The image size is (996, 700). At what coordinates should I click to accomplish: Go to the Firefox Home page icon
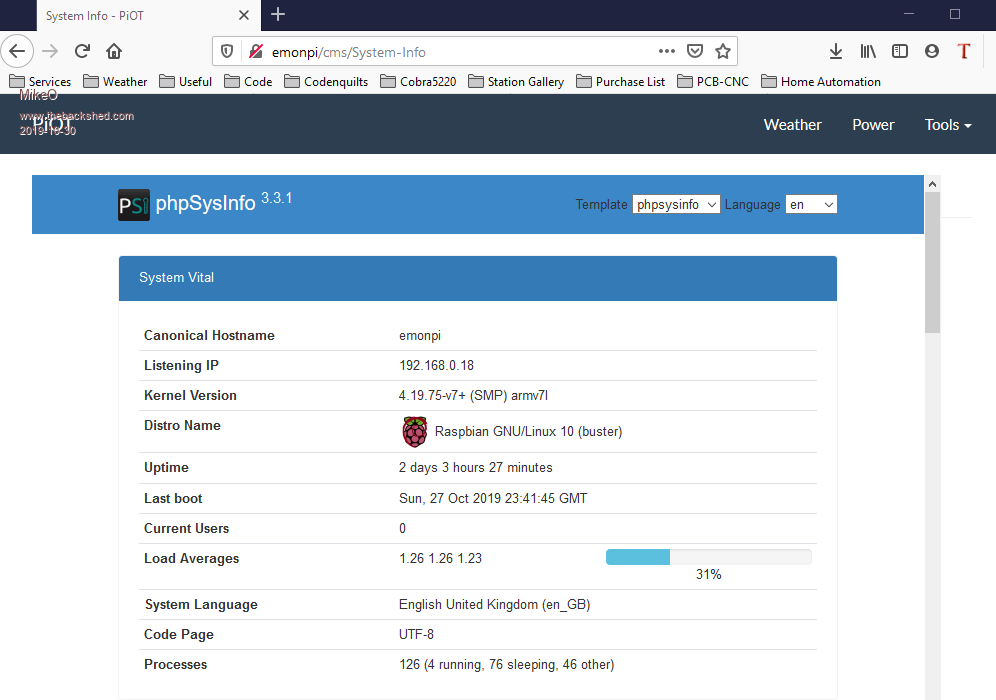point(114,51)
